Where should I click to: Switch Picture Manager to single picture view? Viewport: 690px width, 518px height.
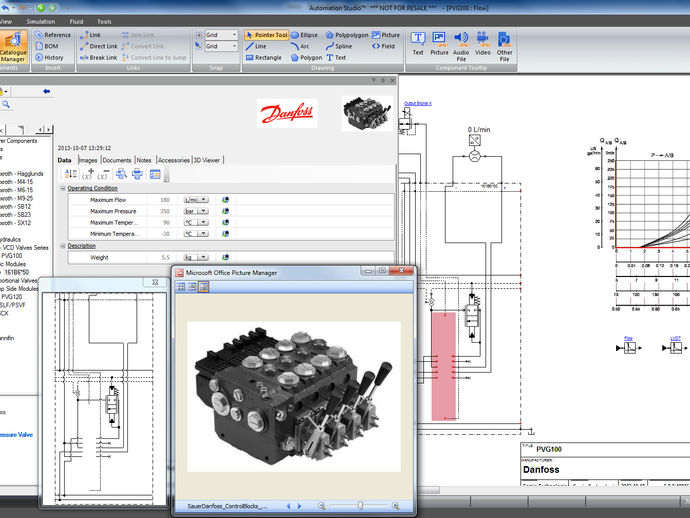(x=203, y=287)
